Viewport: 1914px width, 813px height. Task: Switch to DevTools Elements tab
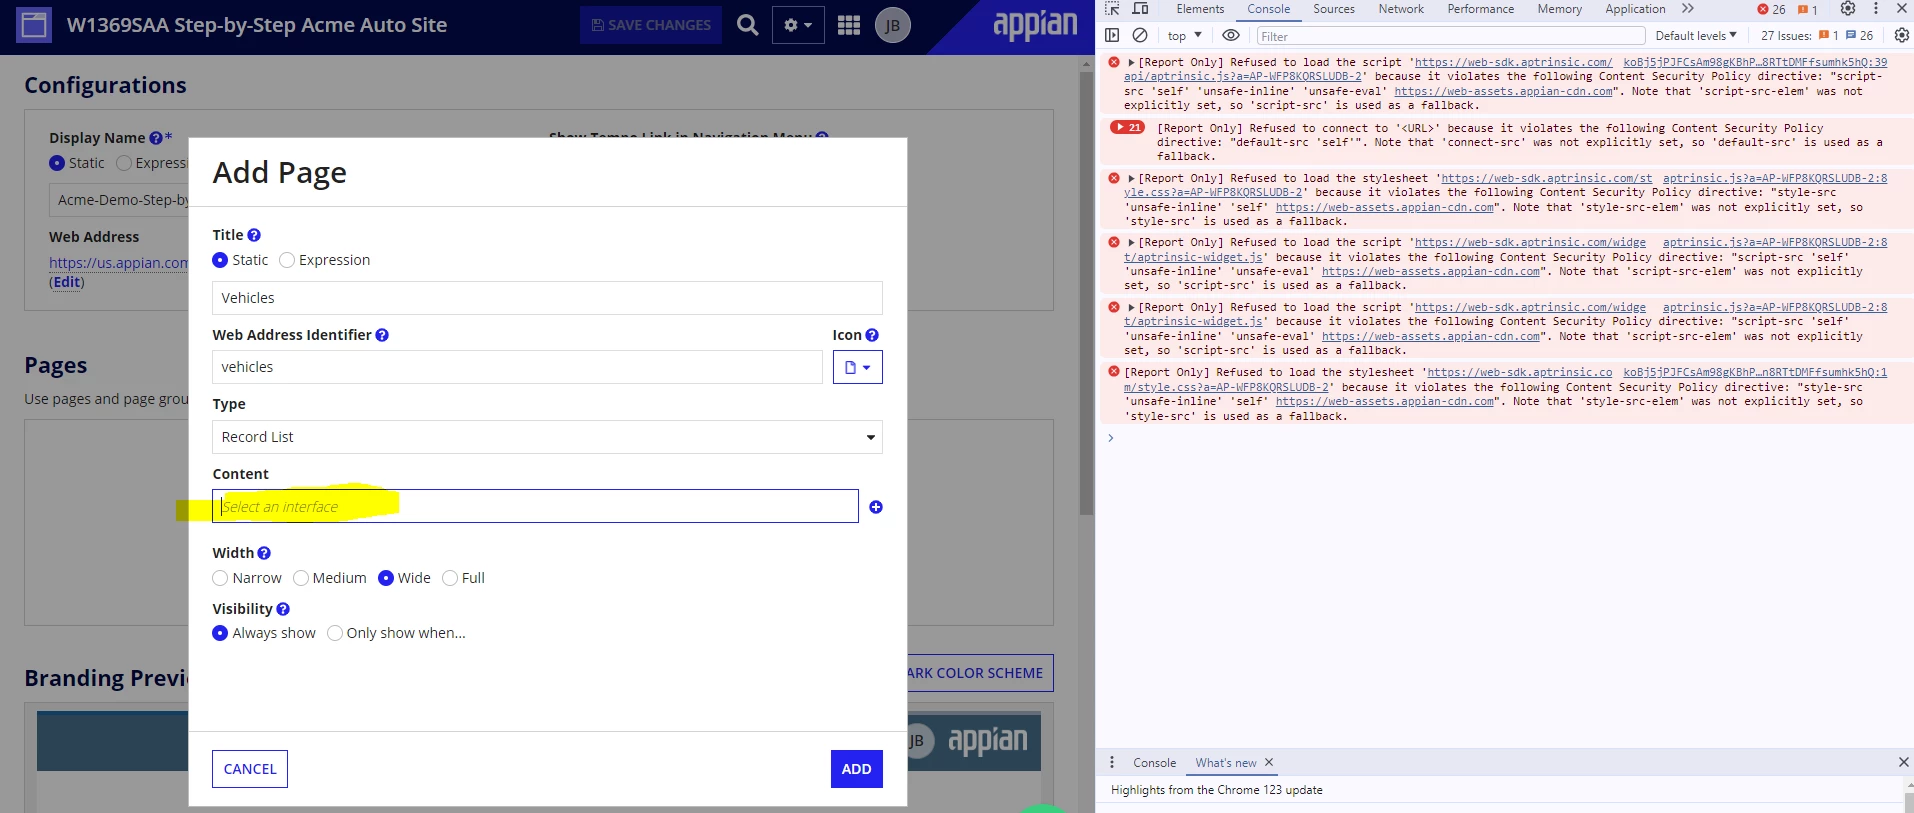(x=1200, y=9)
